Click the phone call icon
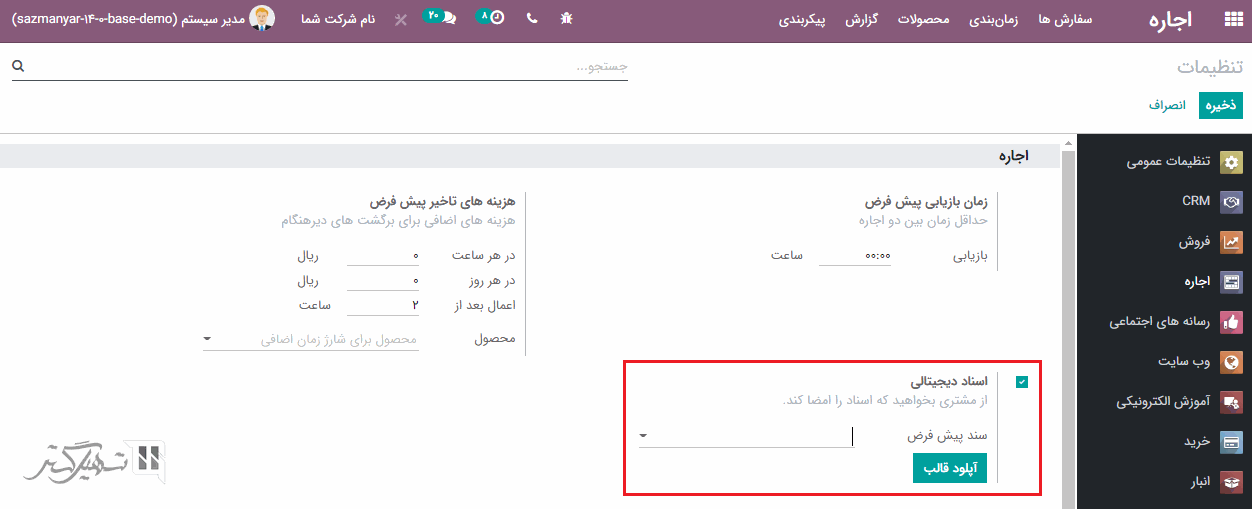The height and width of the screenshot is (509, 1252). [x=531, y=19]
